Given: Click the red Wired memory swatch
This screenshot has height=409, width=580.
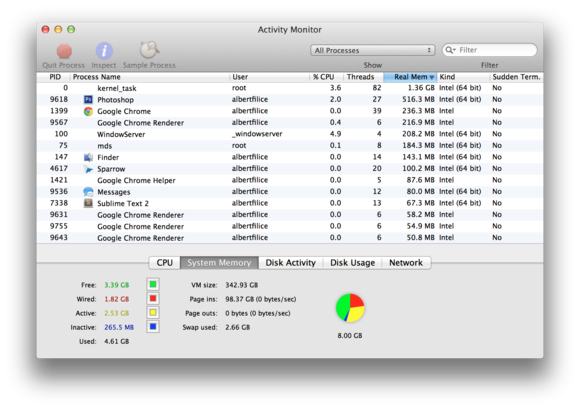Looking at the screenshot, I should [153, 298].
